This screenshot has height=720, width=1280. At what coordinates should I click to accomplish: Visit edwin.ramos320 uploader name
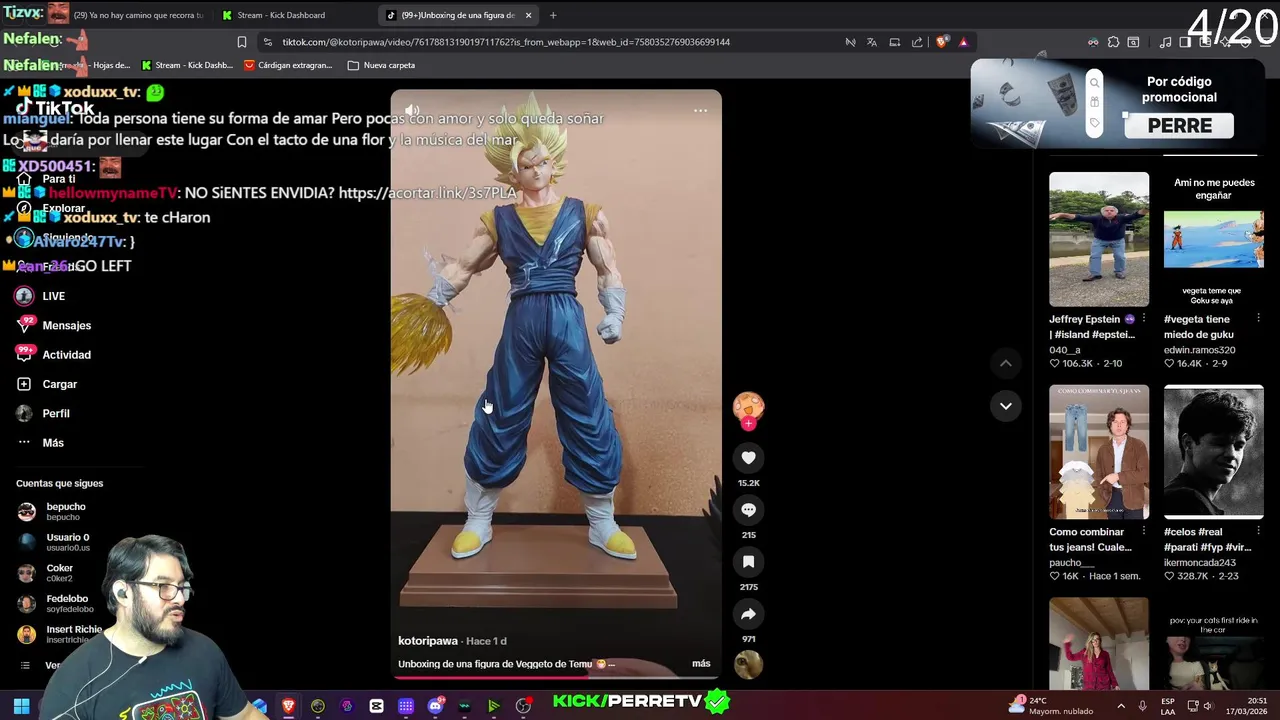coord(1199,350)
